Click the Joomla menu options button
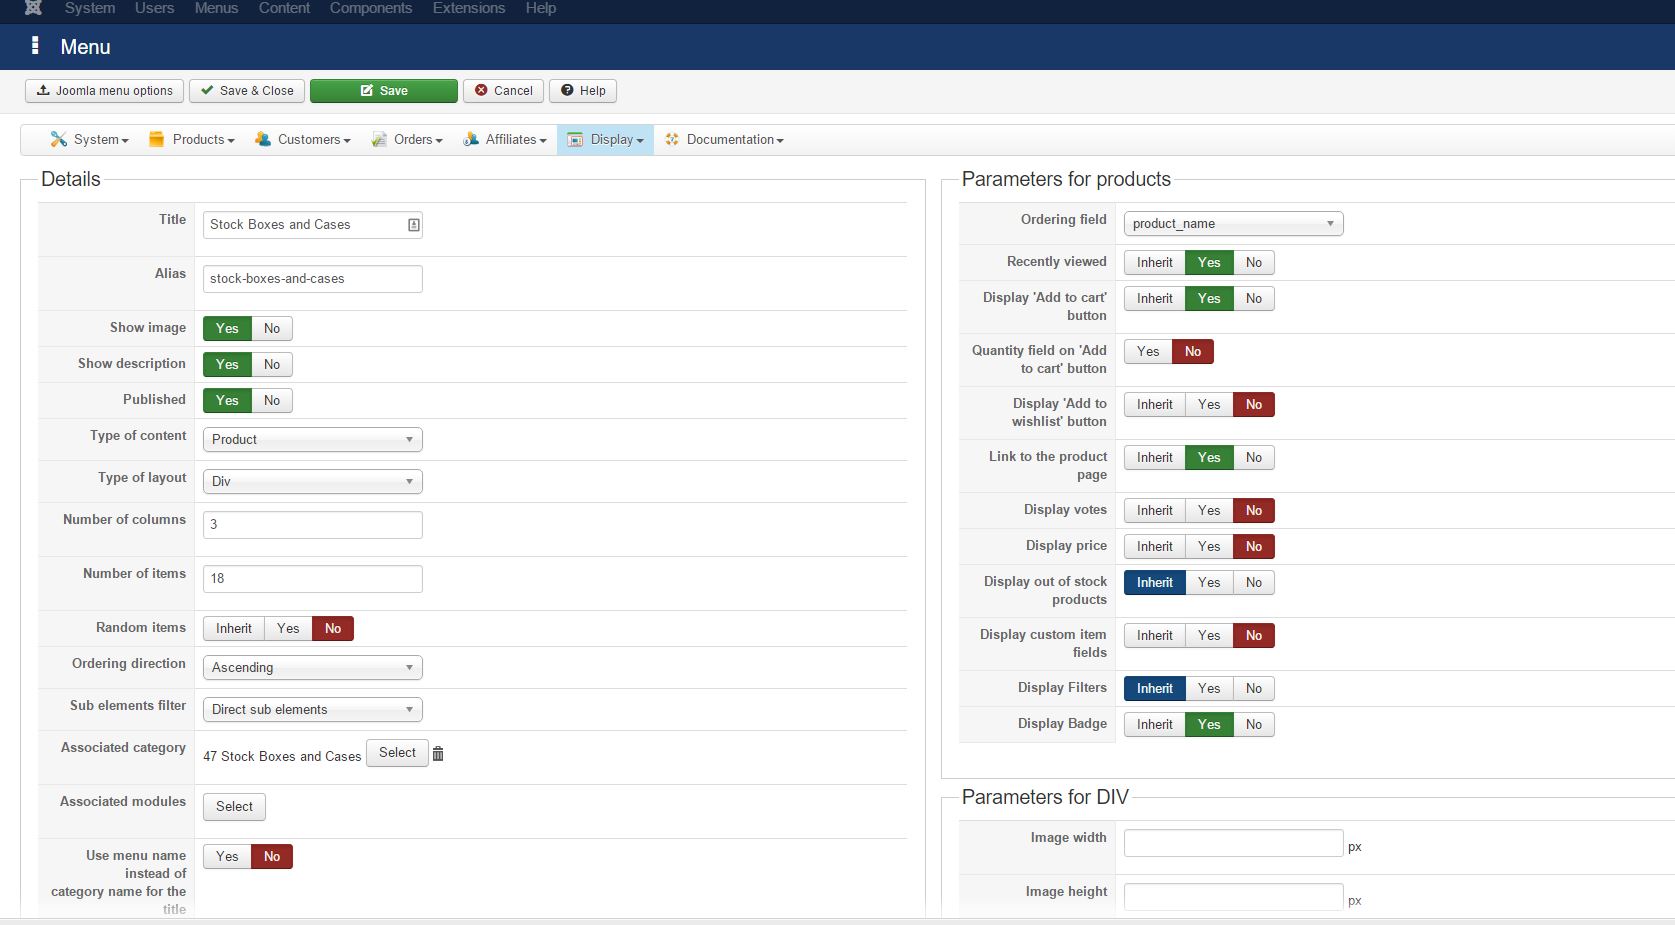This screenshot has width=1675, height=925. (x=104, y=91)
